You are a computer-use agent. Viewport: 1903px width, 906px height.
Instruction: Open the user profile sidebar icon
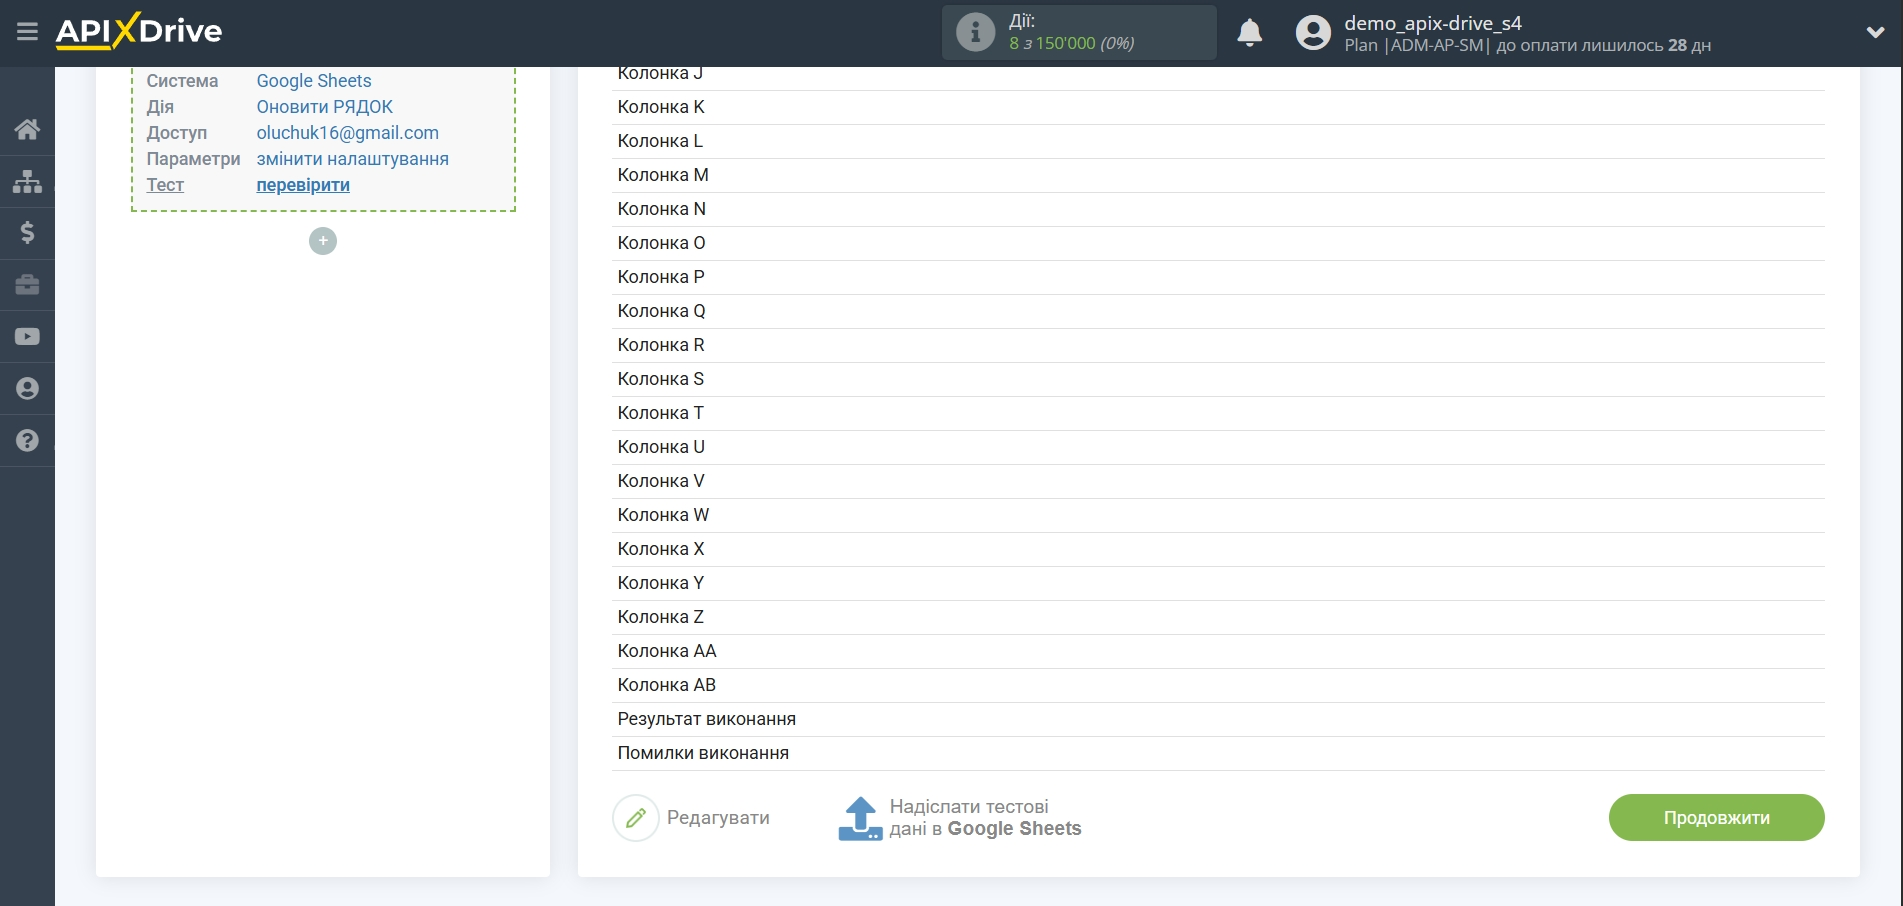click(27, 389)
